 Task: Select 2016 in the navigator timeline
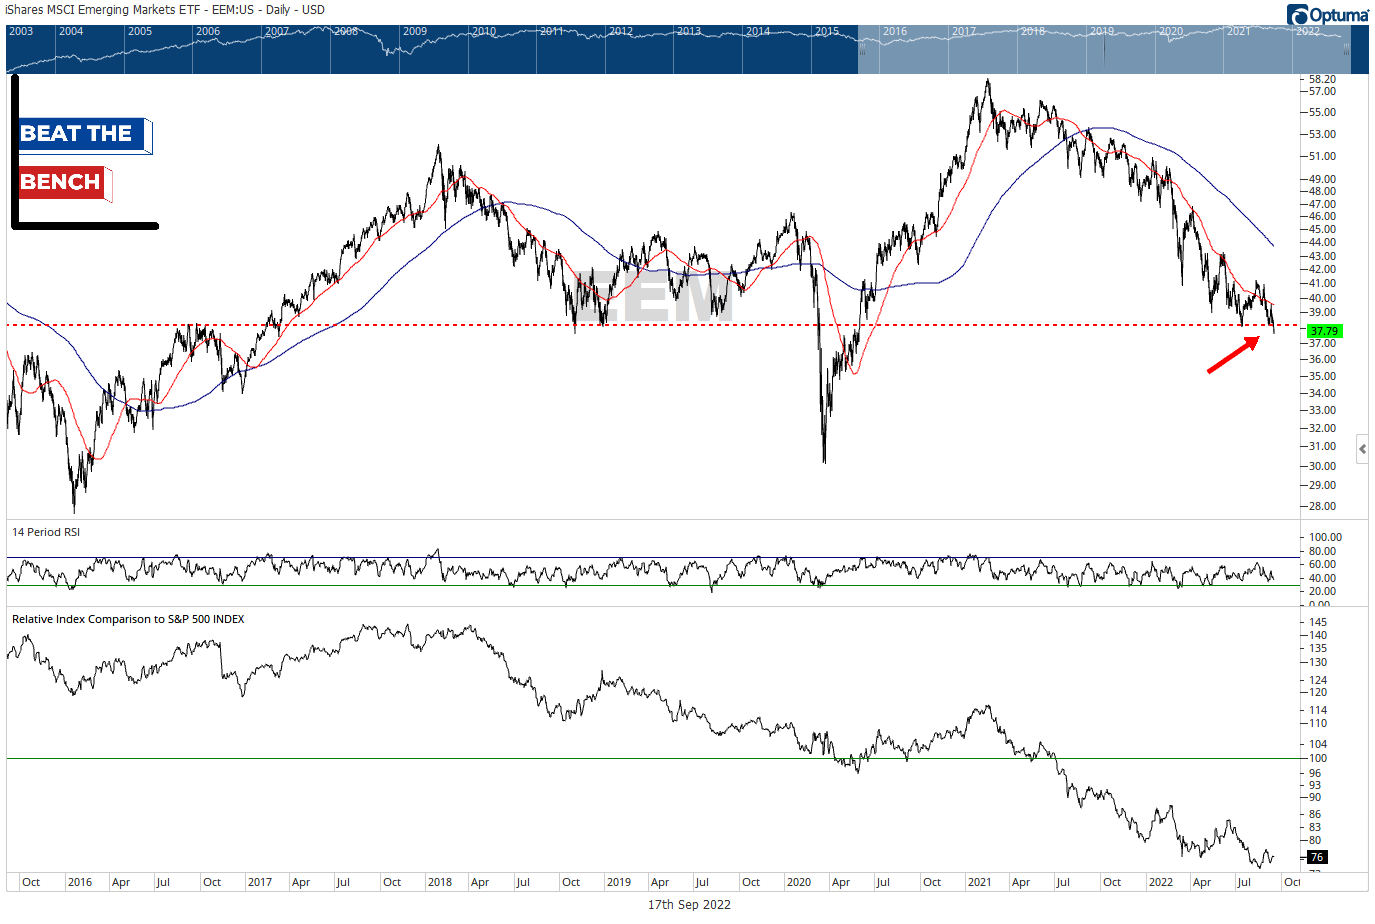(x=895, y=31)
